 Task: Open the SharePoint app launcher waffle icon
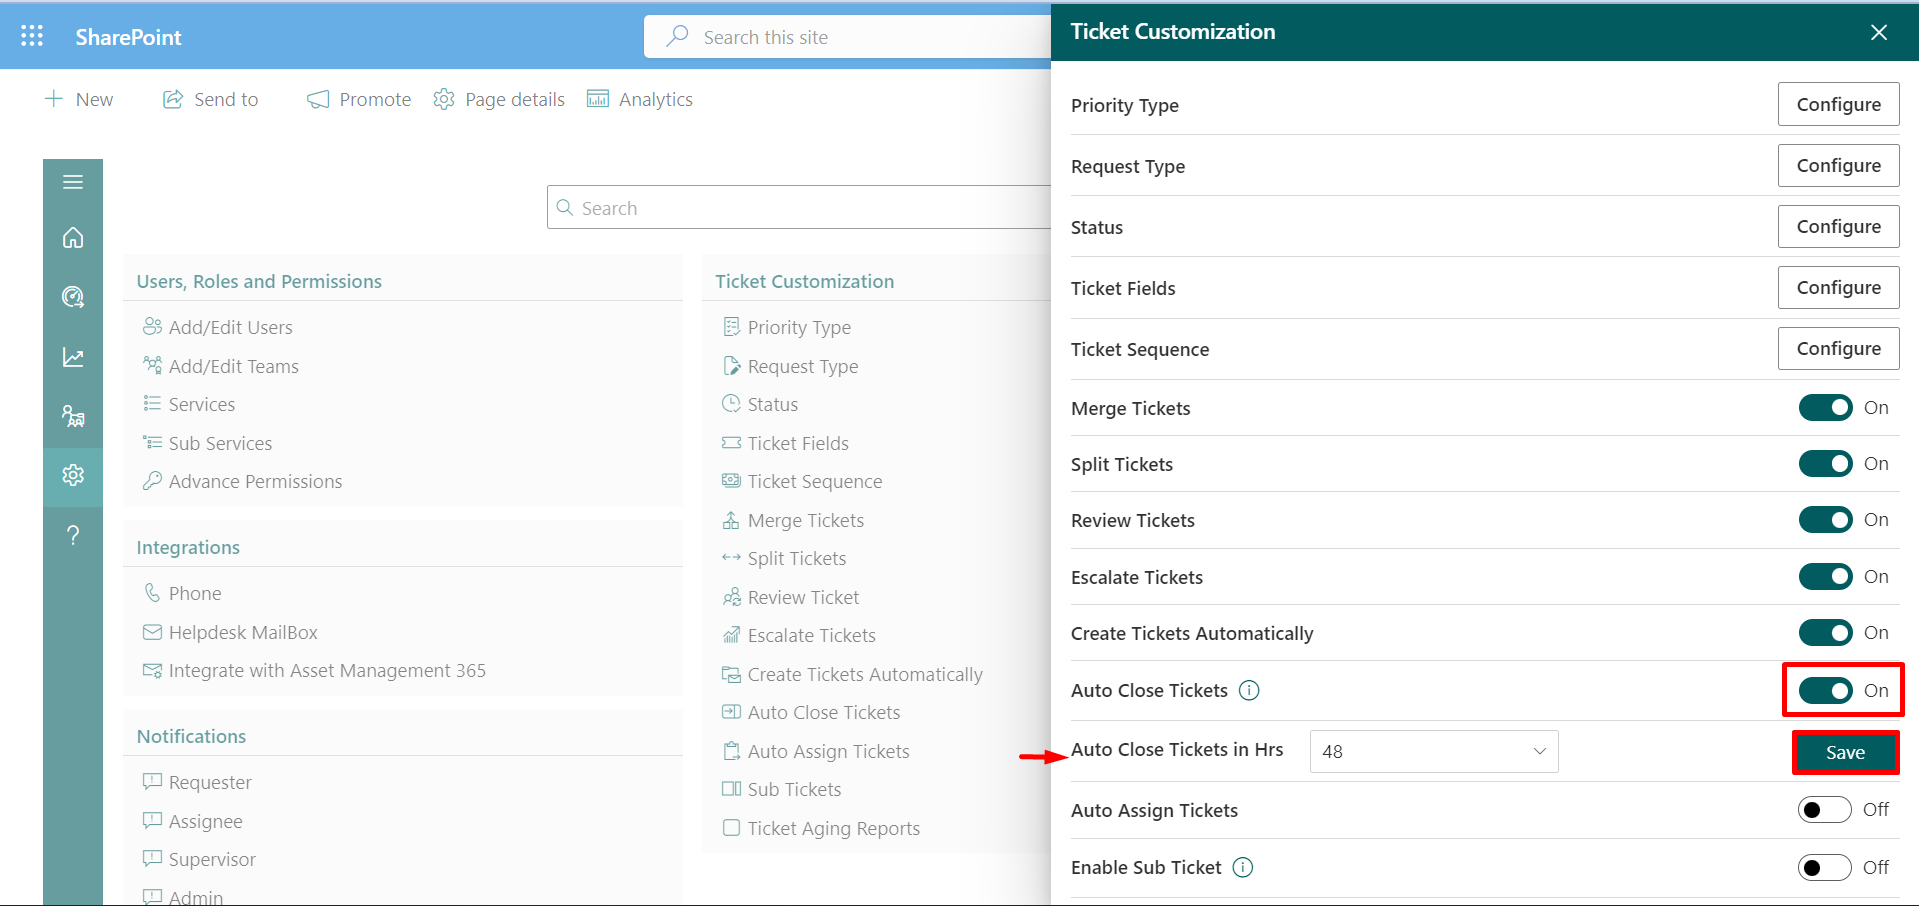click(32, 37)
